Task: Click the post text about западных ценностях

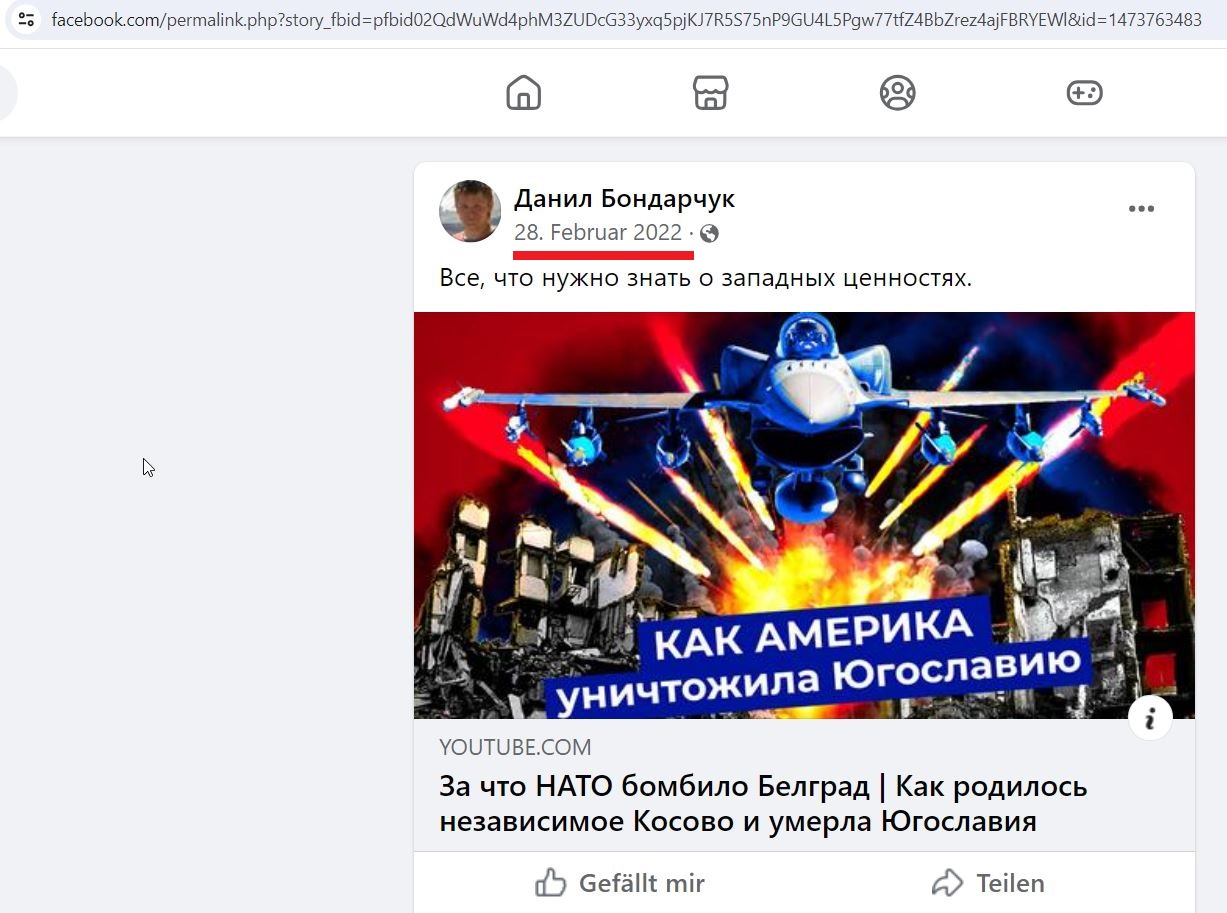Action: pos(705,277)
